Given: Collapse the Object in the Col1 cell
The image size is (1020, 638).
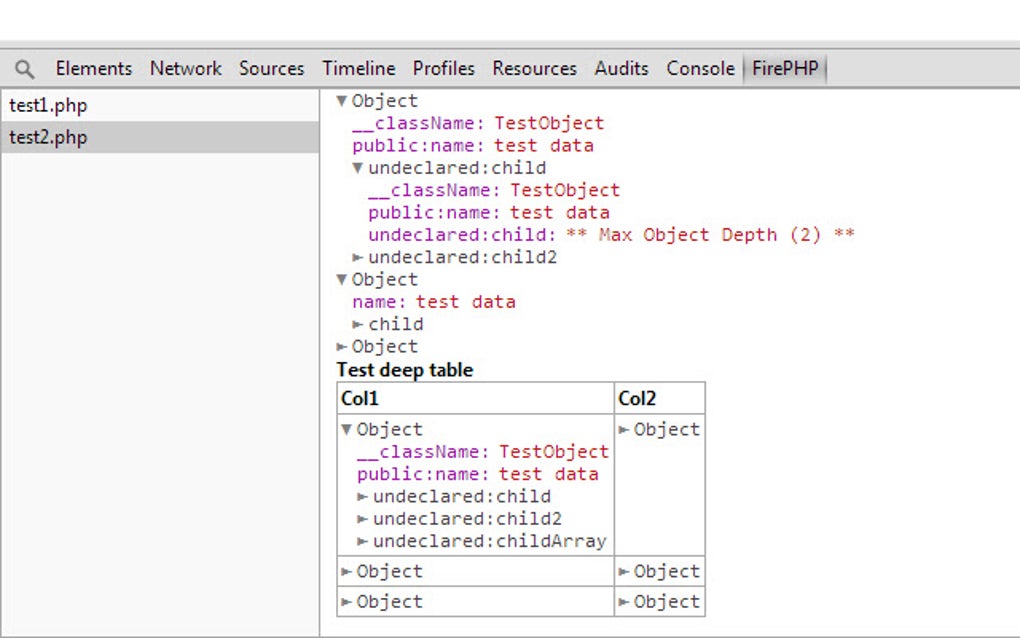Looking at the screenshot, I should 345,429.
